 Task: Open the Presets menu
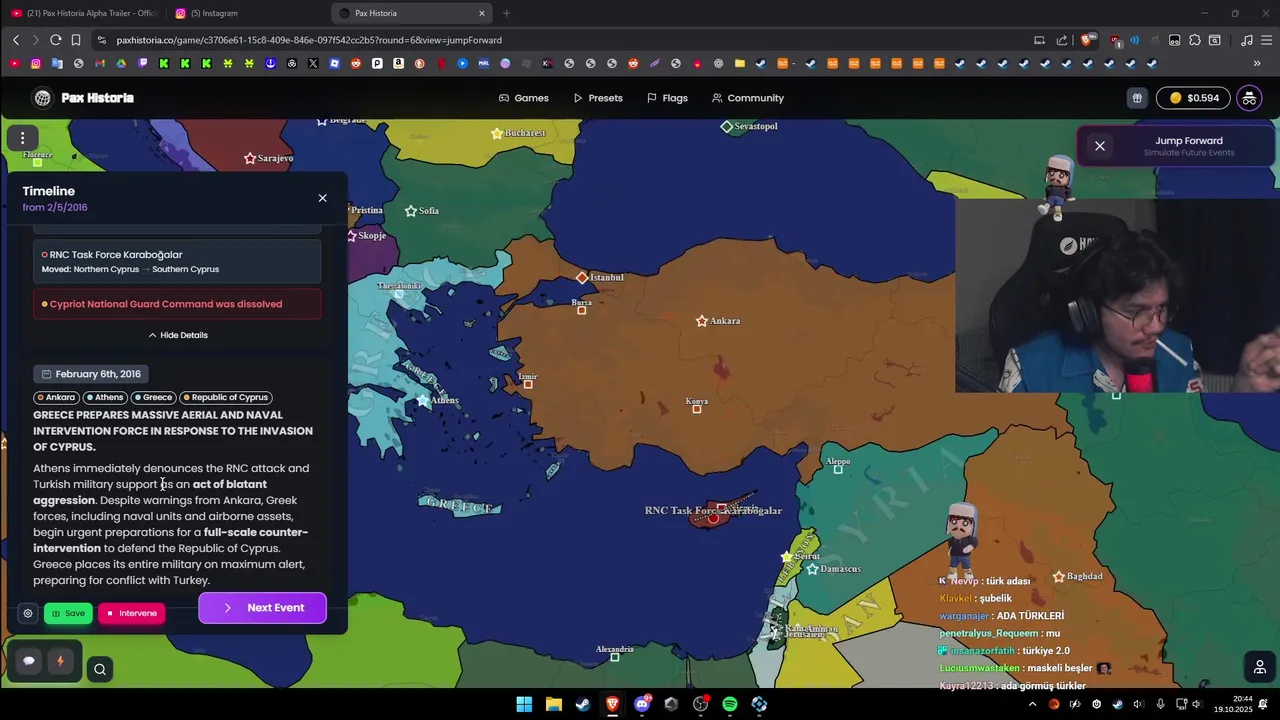click(598, 98)
